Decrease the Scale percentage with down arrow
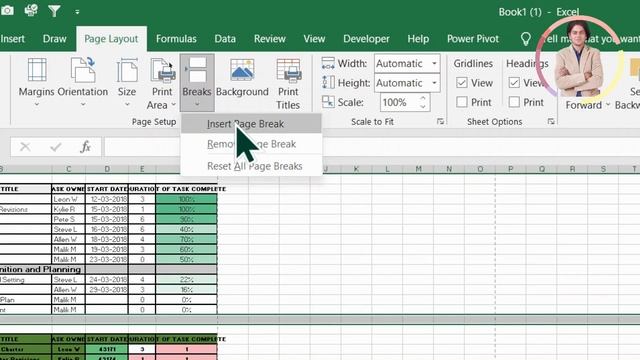Image resolution: width=640 pixels, height=360 pixels. pos(422,107)
